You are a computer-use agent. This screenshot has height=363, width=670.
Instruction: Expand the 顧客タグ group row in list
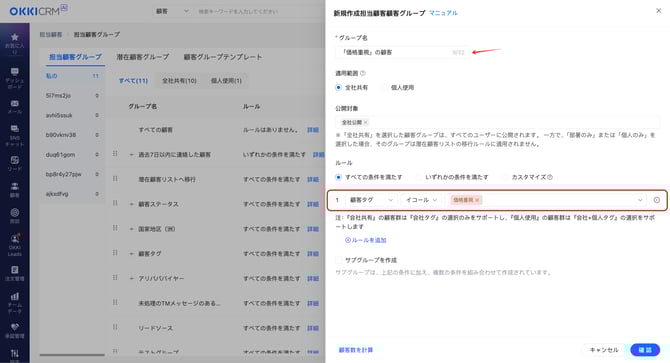[132, 254]
